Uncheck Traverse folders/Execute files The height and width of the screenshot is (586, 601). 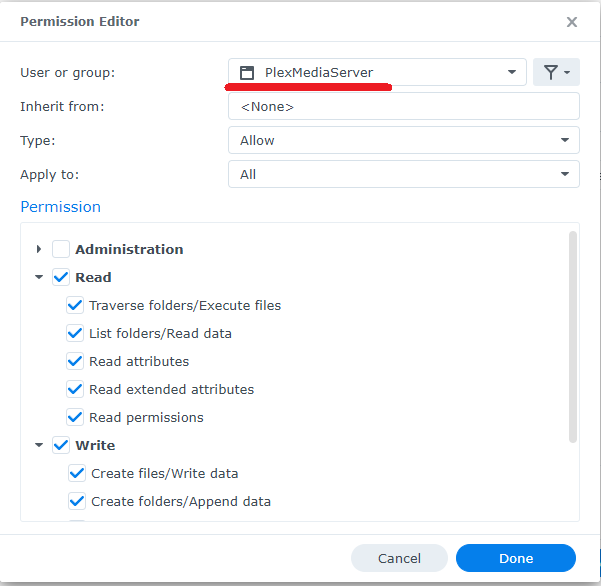click(75, 305)
